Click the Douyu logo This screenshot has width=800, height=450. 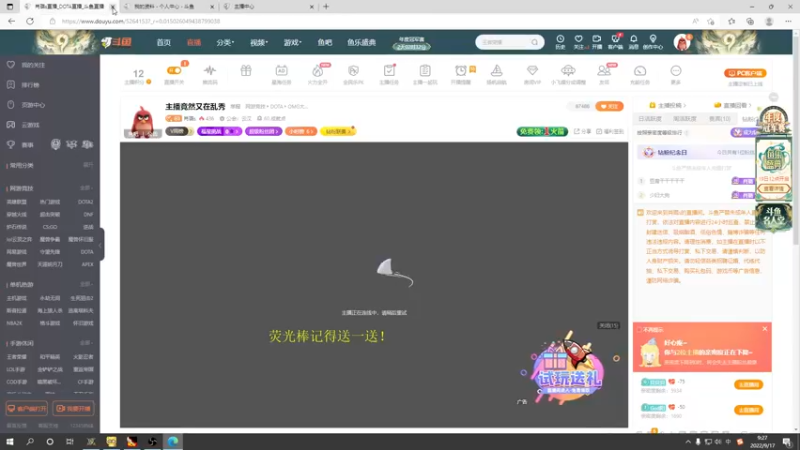(116, 42)
